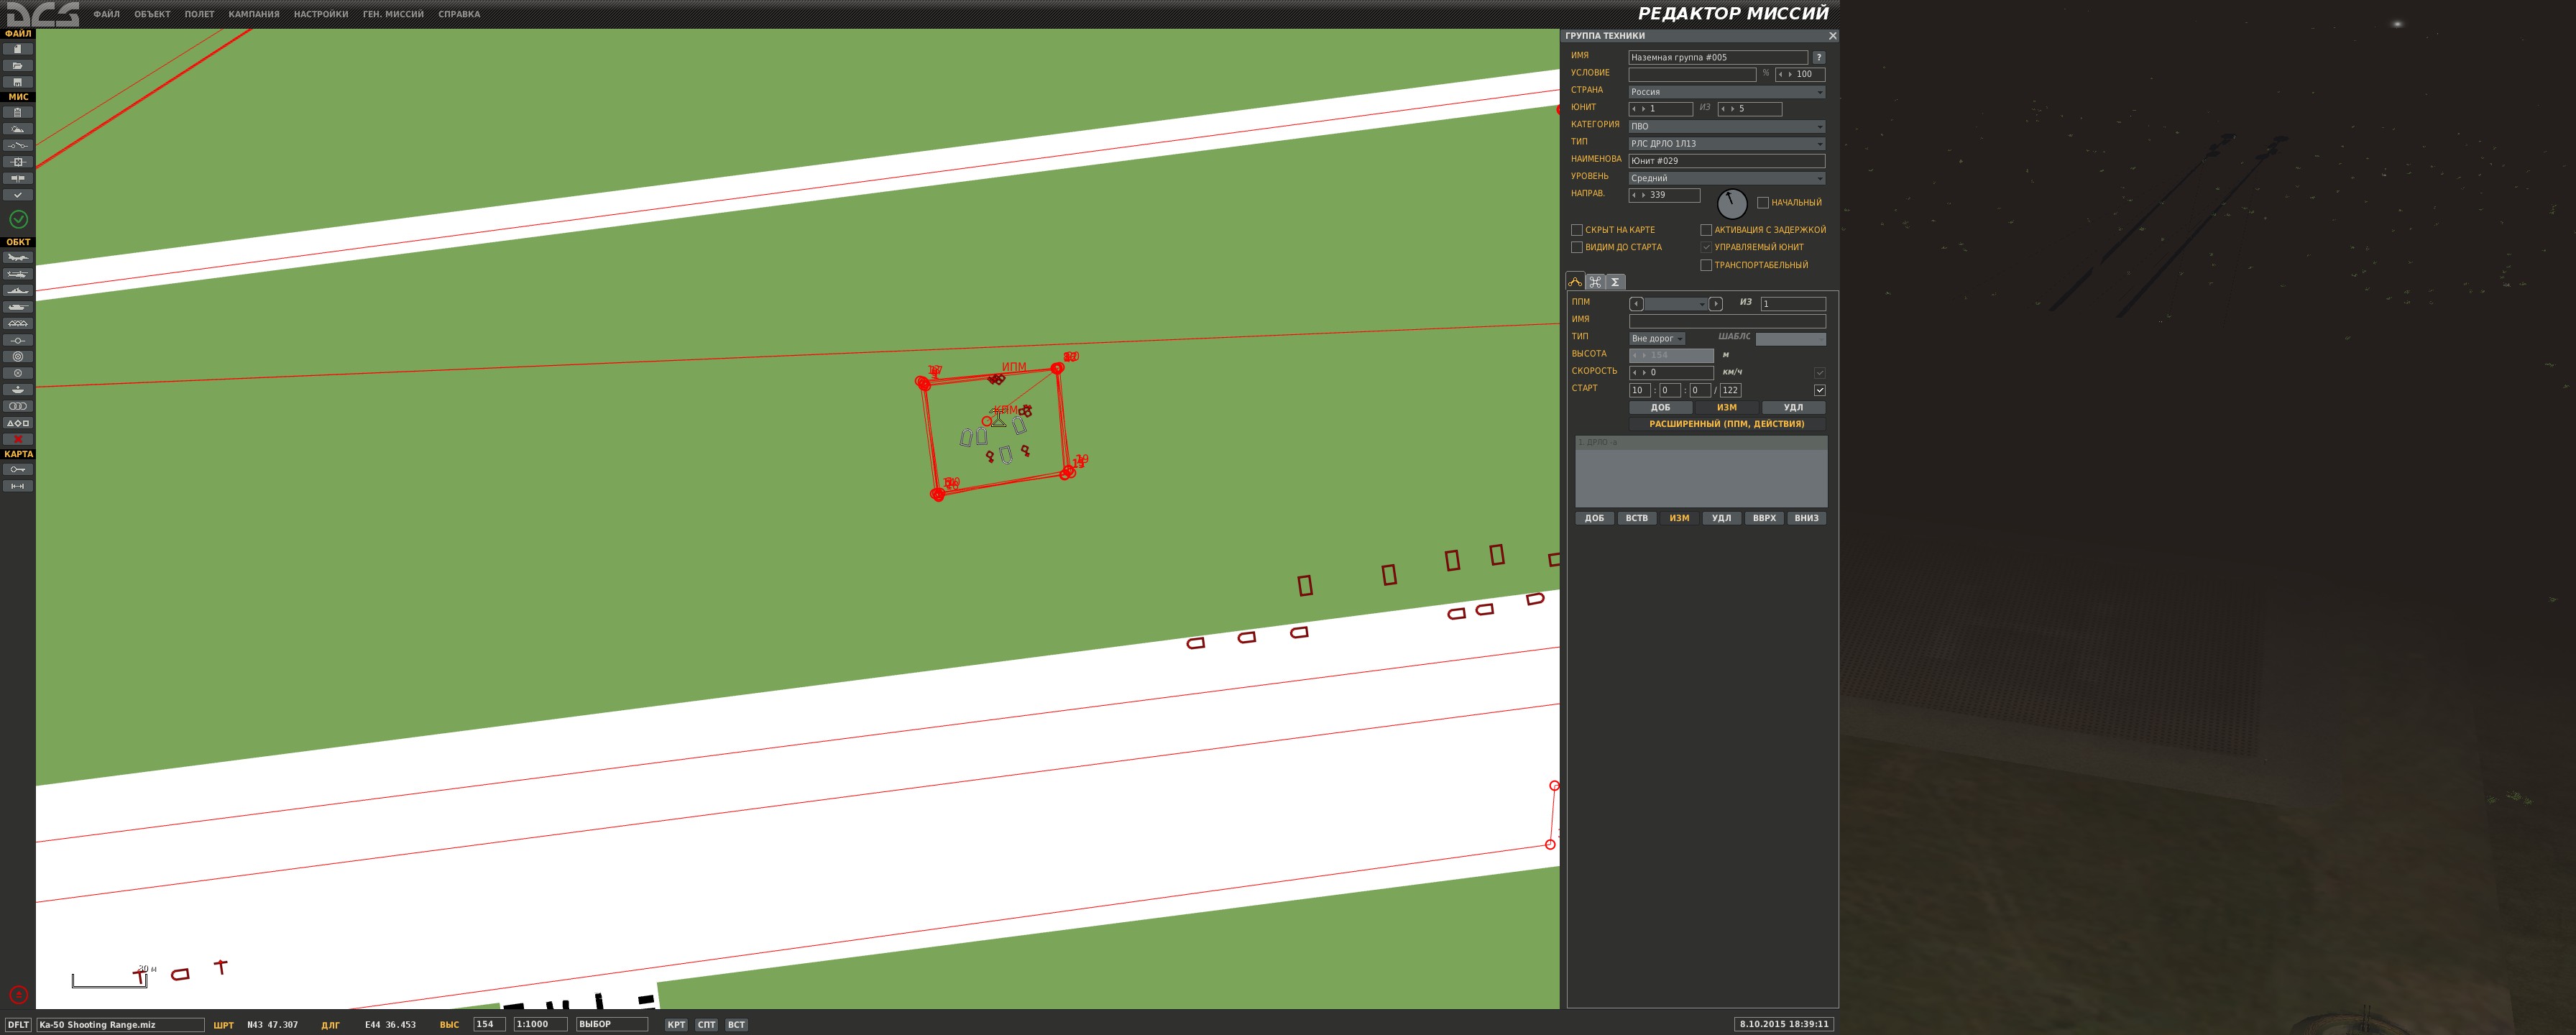Switch to the sigma summary tab
The height and width of the screenshot is (1035, 2576).
(x=1615, y=282)
